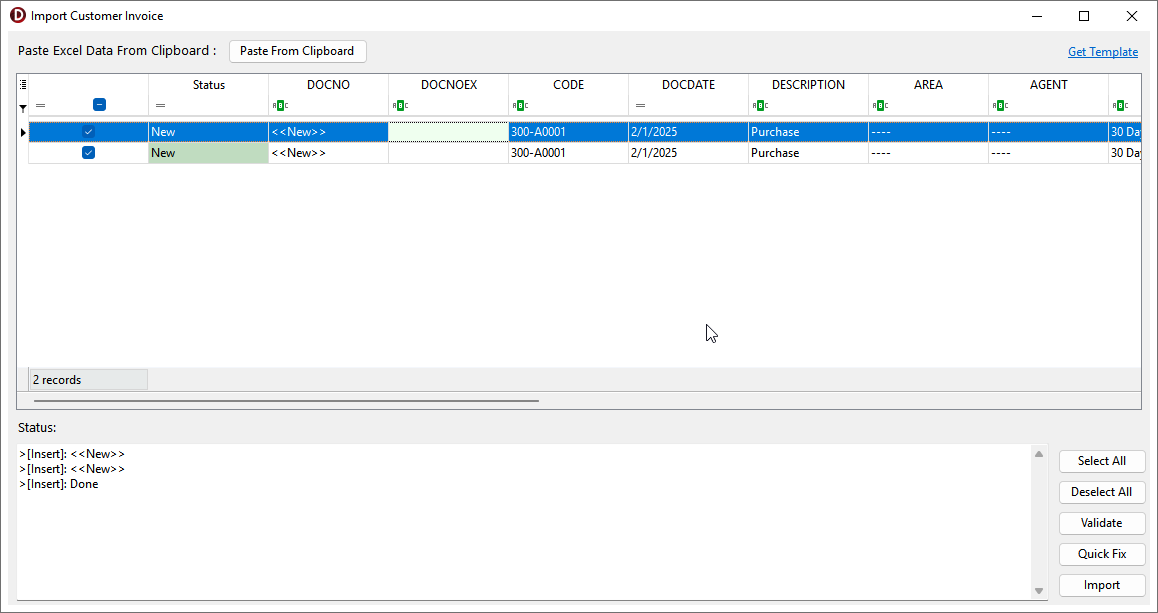
Task: Click the CODE column filter operator icon
Action: [x=520, y=106]
